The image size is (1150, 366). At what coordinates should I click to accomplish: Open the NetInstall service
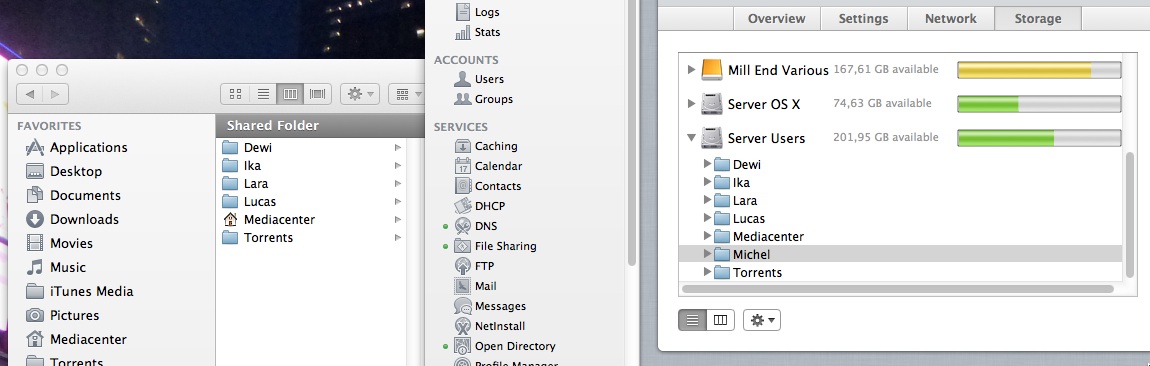click(490, 326)
